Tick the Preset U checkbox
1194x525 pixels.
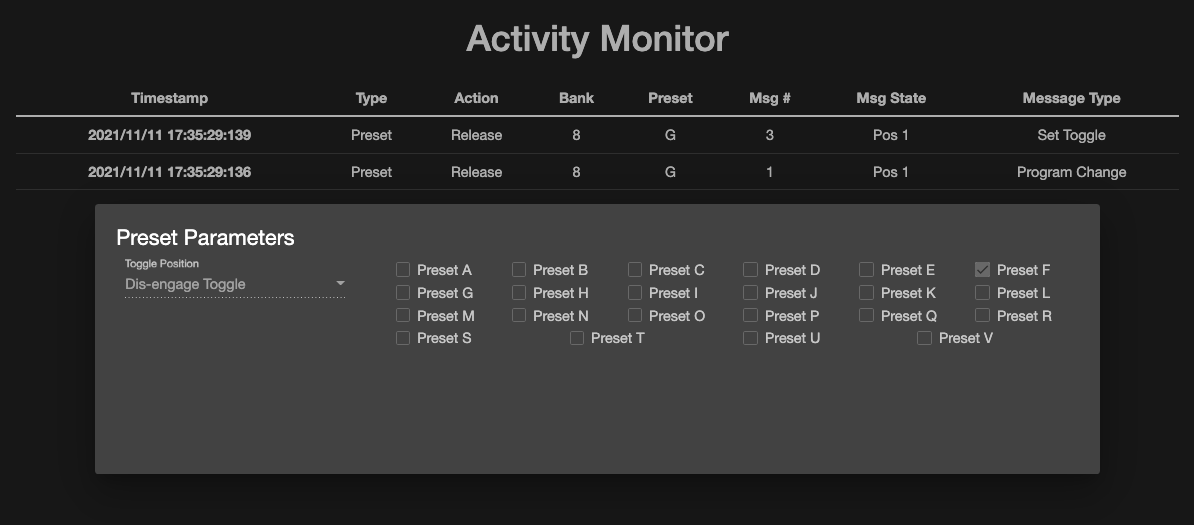pos(751,338)
